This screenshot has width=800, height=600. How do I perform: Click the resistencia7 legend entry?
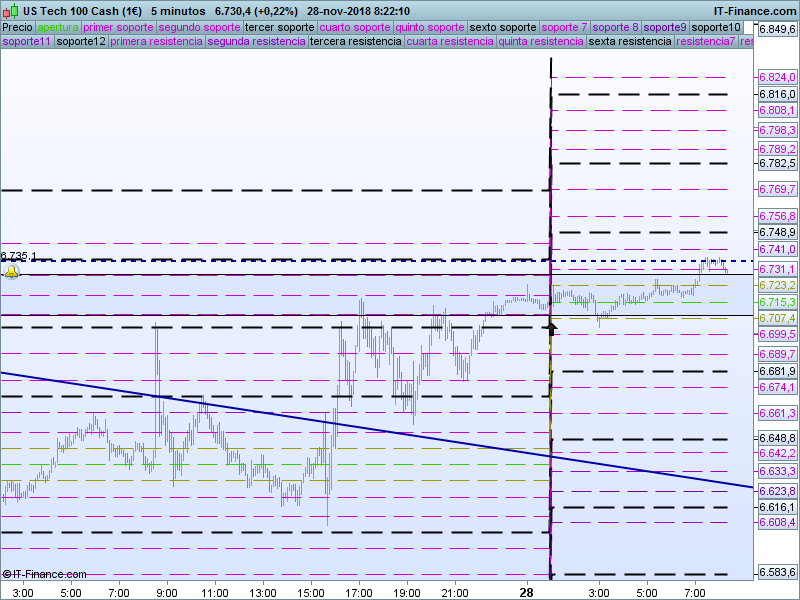coord(706,41)
